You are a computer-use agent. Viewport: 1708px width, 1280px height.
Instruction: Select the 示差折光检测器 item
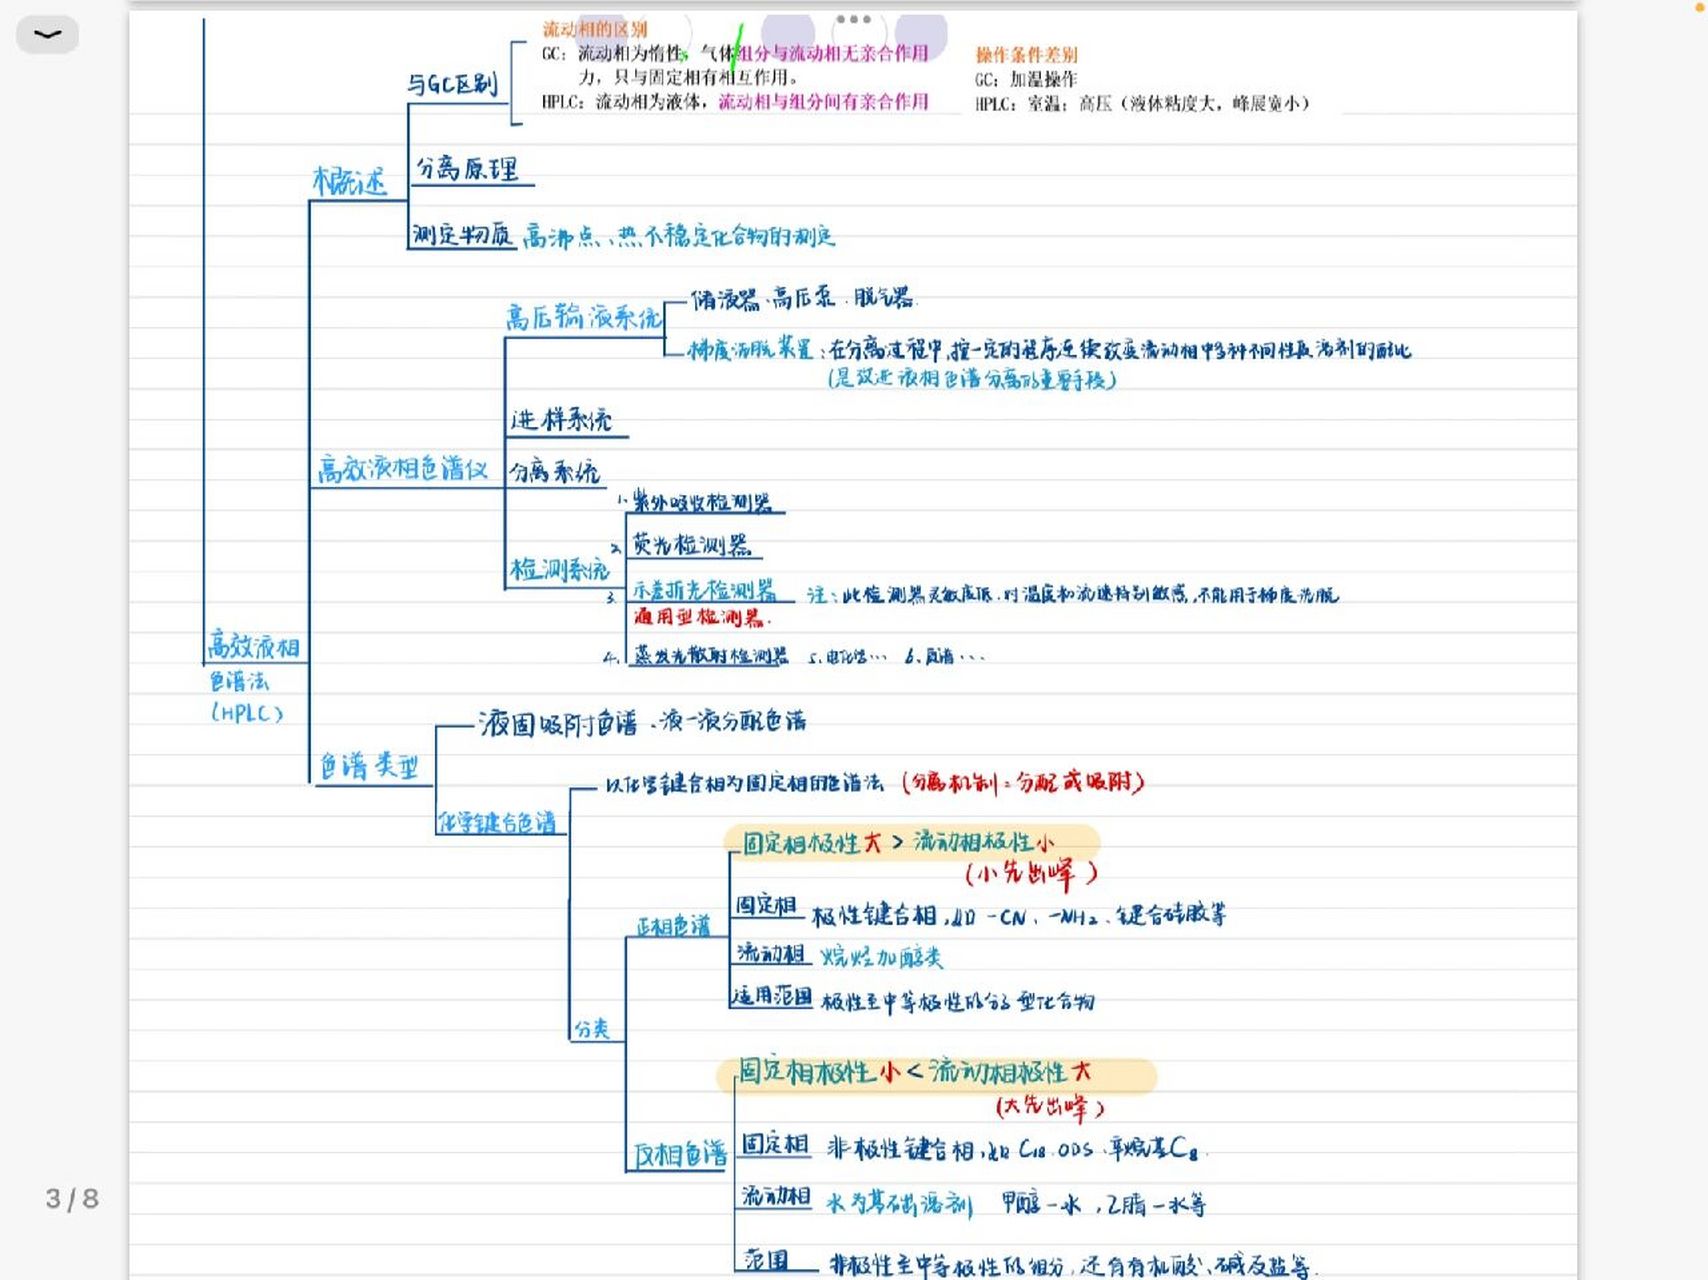click(x=704, y=590)
